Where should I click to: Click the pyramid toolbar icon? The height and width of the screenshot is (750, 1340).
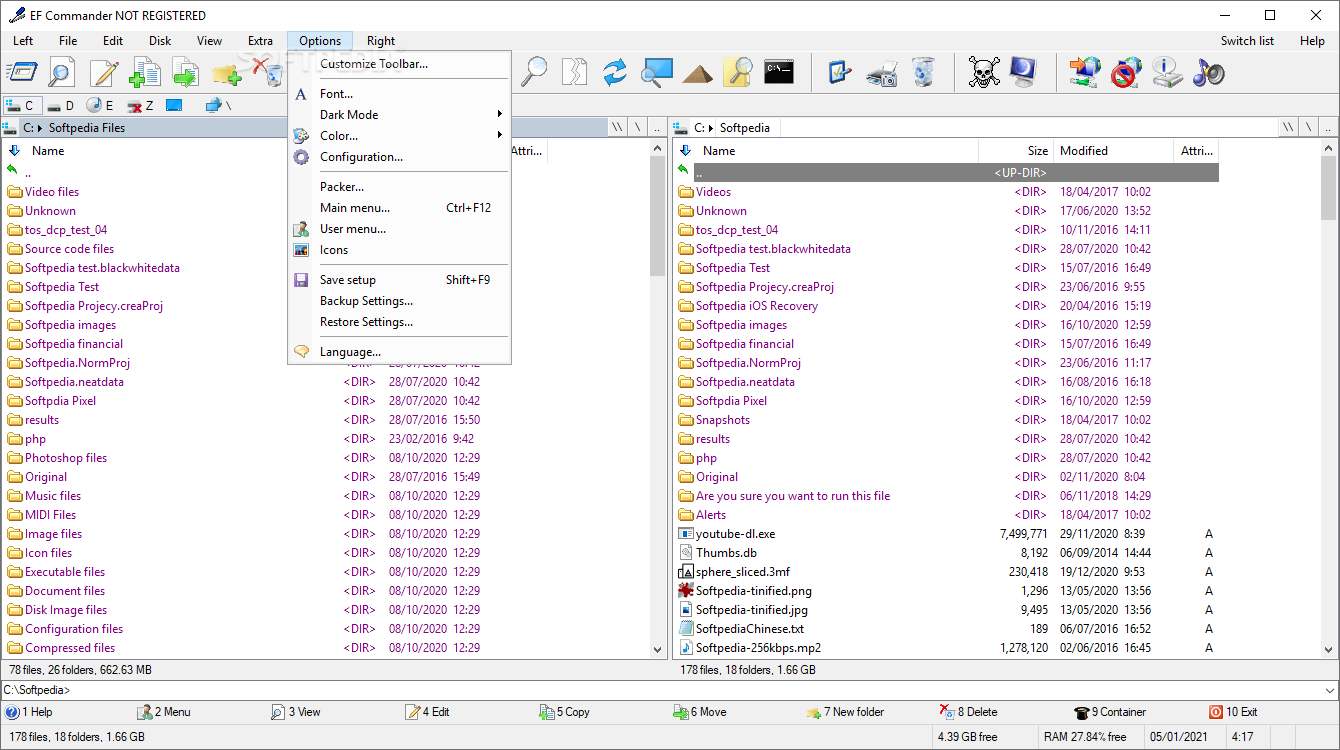pos(698,72)
